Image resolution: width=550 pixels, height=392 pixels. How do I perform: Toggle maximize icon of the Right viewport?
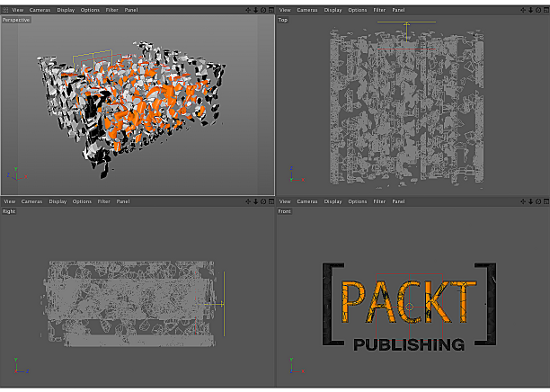[x=271, y=201]
